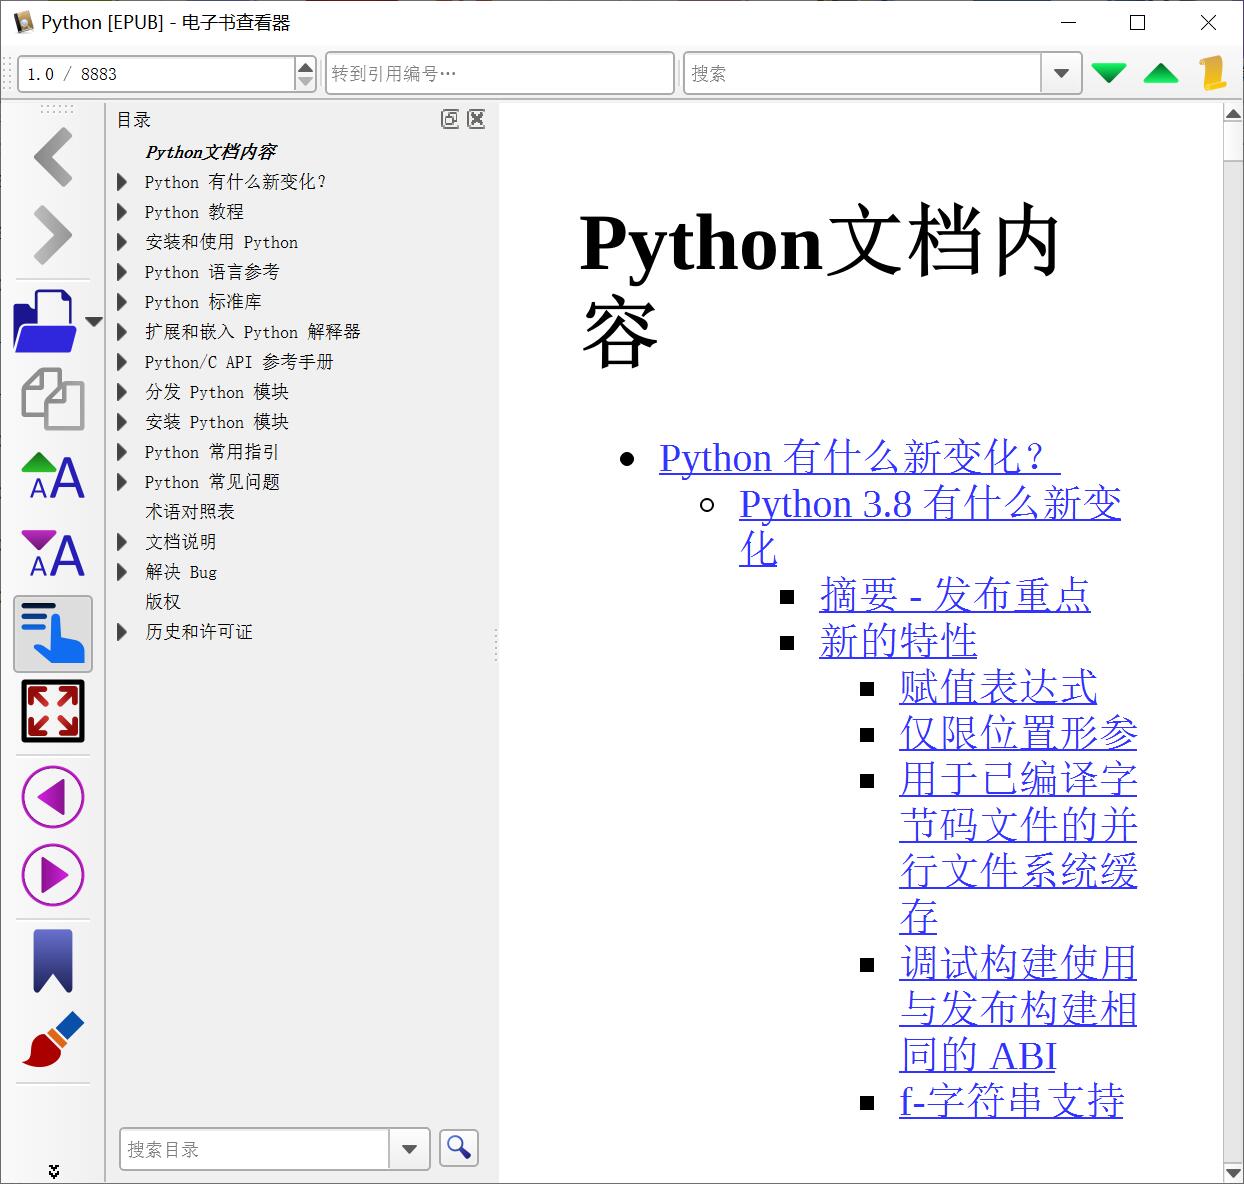Open the brush theme settings icon
1244x1184 pixels.
pos(52,1040)
